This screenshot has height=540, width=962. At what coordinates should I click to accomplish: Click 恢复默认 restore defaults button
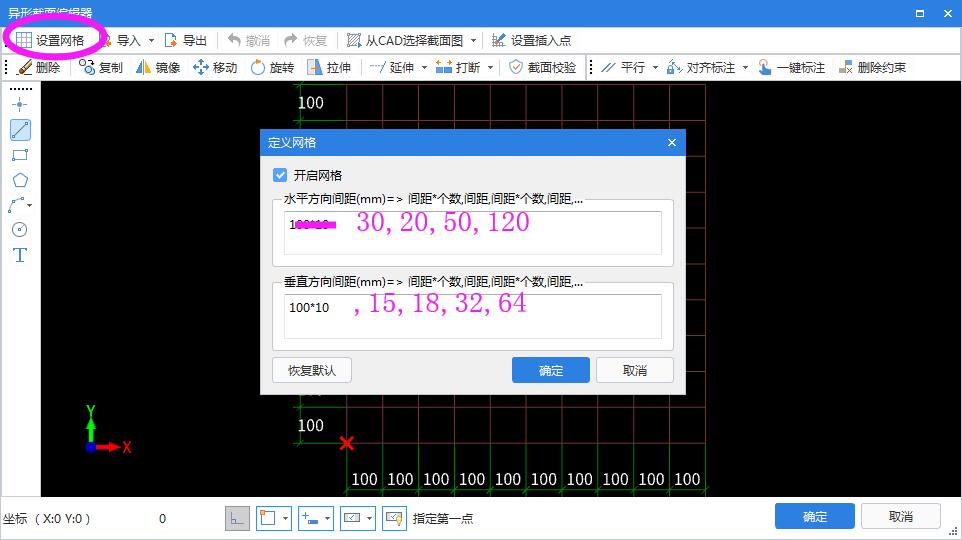tap(312, 371)
